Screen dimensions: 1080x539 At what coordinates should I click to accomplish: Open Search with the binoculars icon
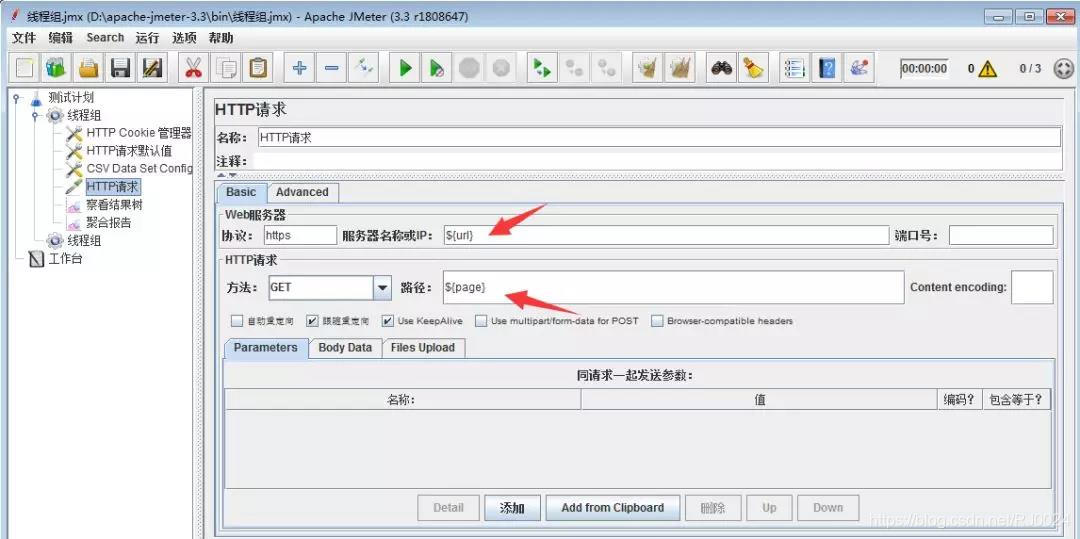click(721, 68)
